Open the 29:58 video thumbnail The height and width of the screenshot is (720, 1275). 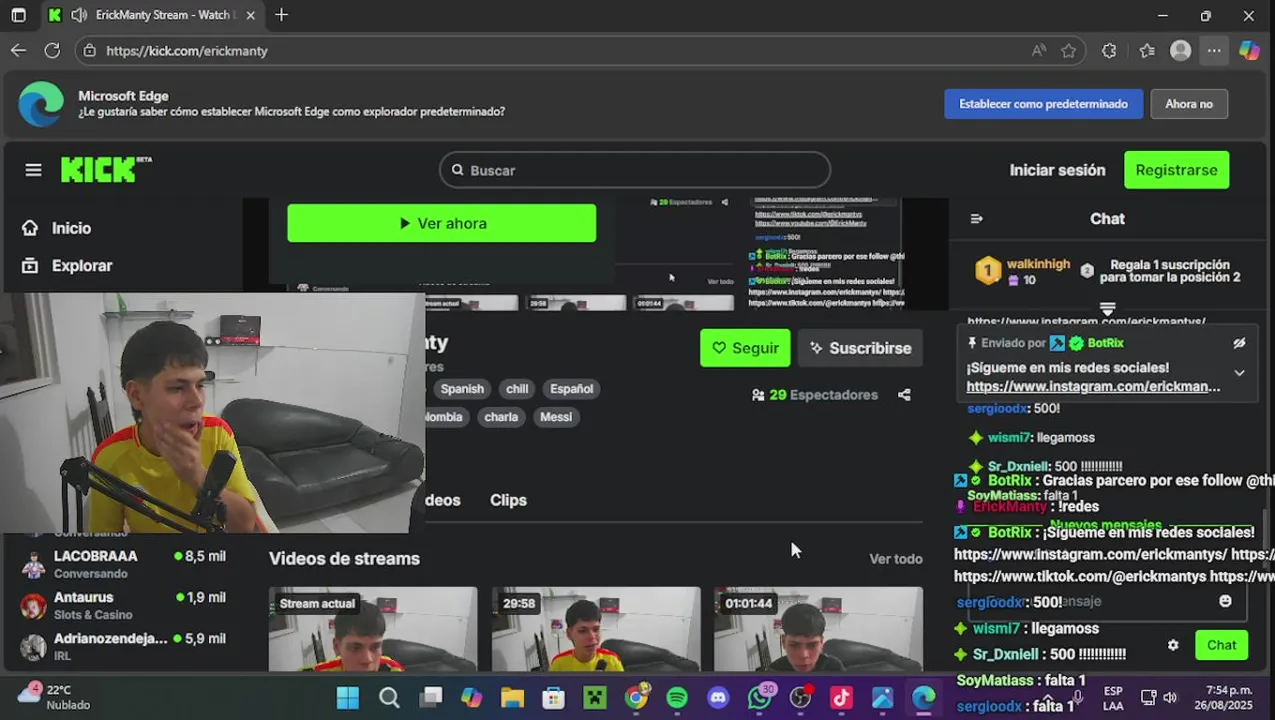click(596, 629)
